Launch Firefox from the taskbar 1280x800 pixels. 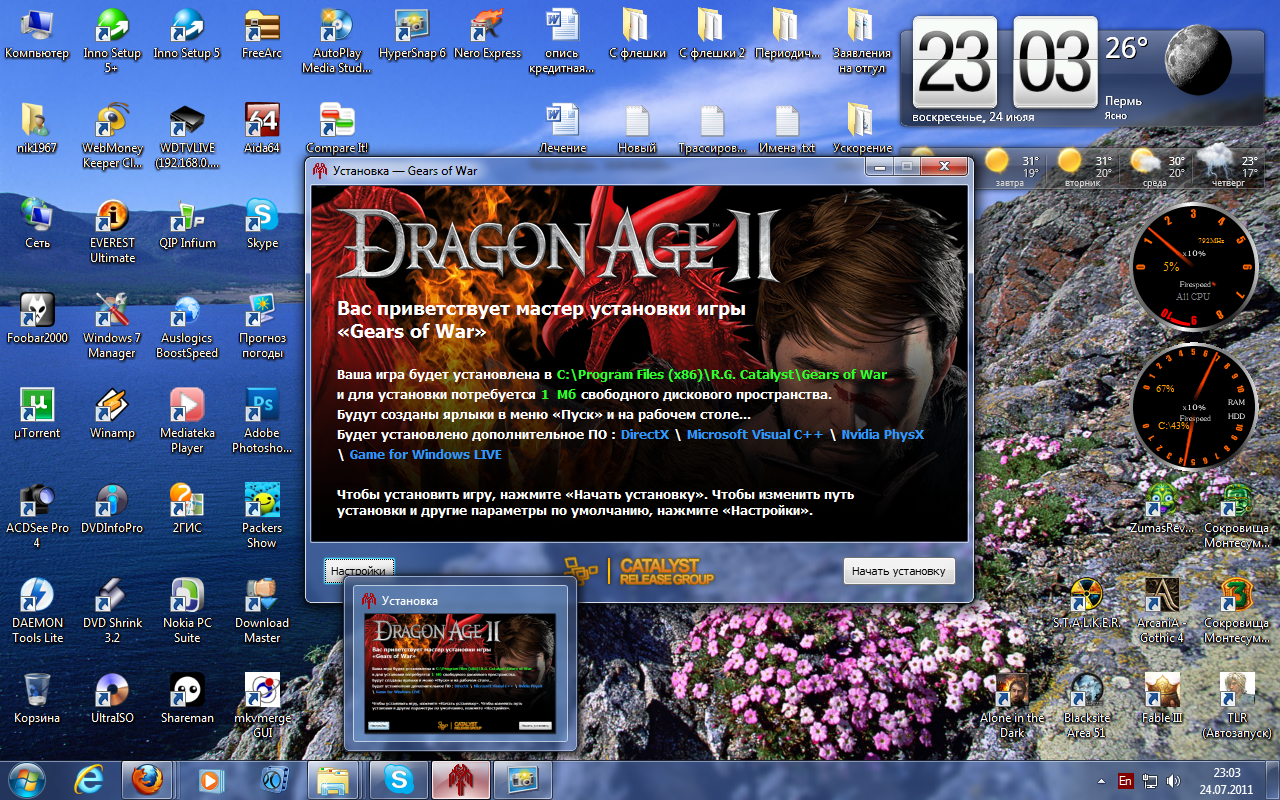[x=147, y=779]
